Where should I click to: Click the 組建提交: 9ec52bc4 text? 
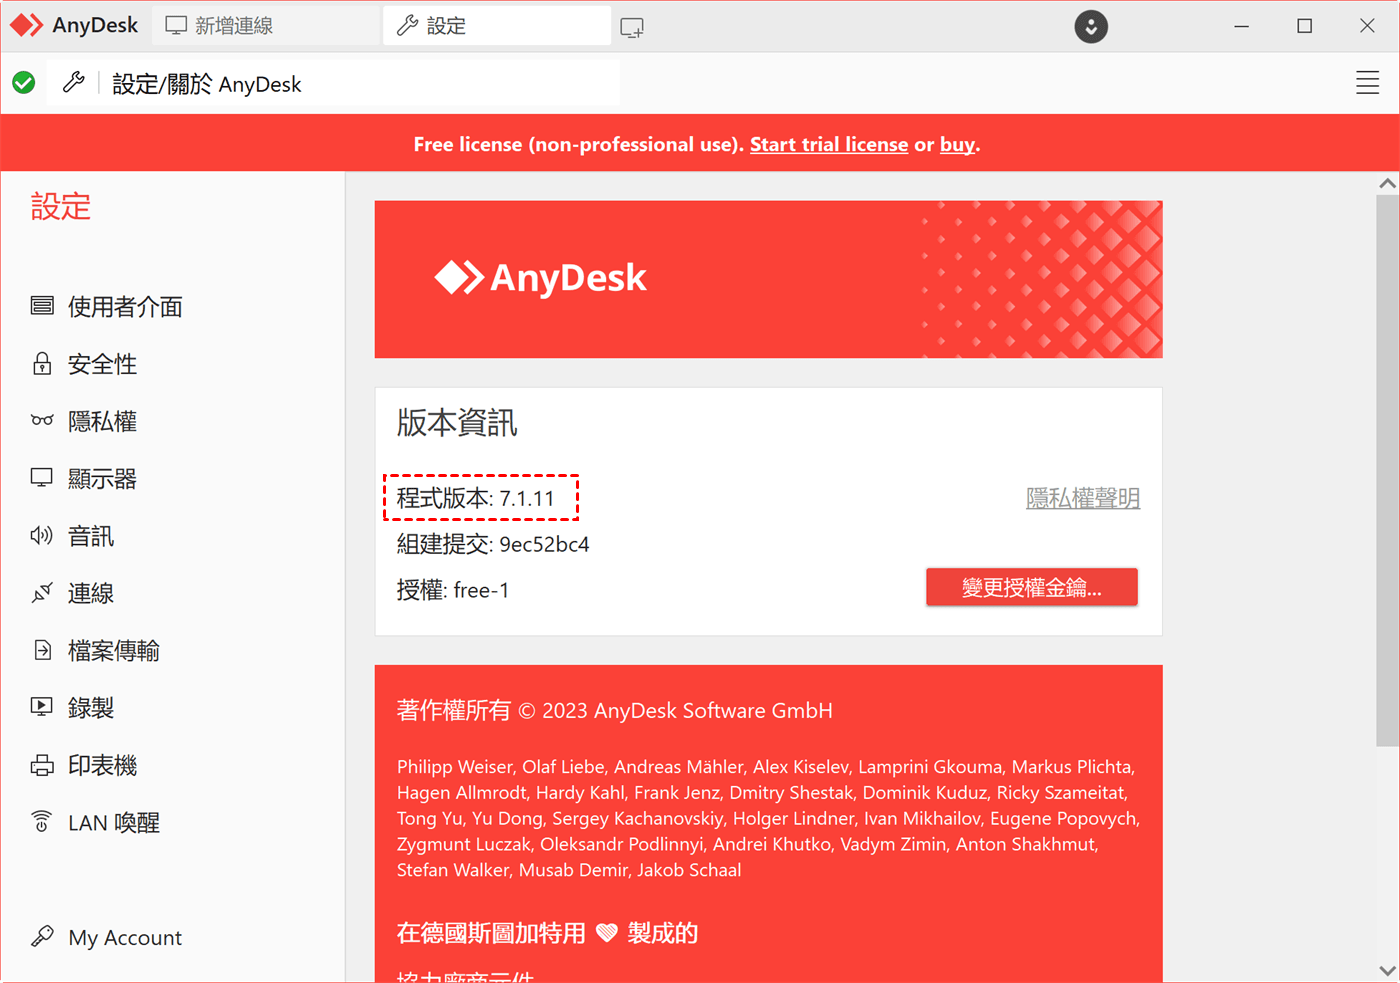(493, 544)
